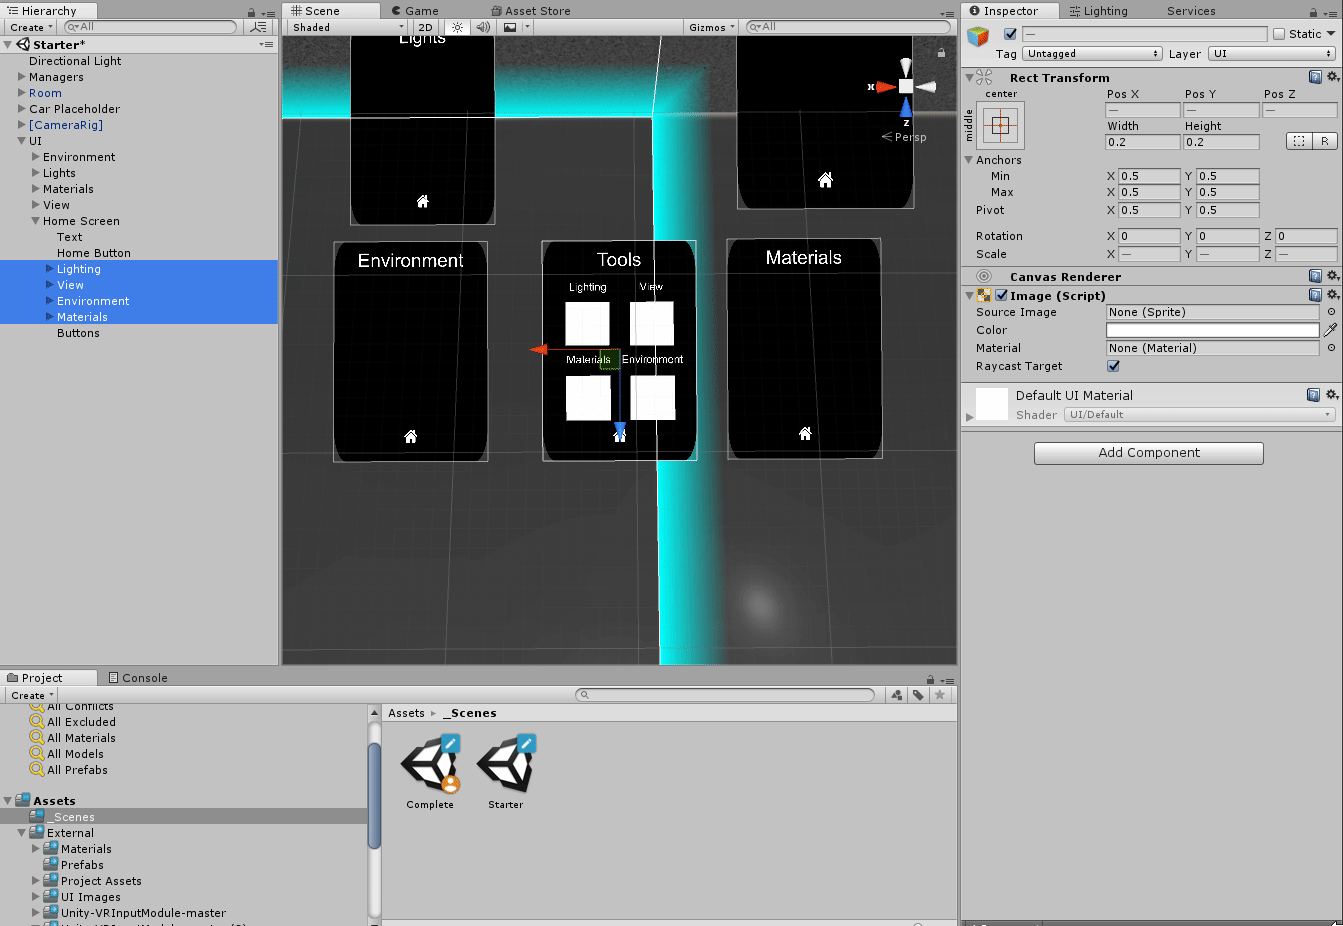This screenshot has width=1343, height=926.
Task: Toggle scene audio speaker icon
Action: 483,27
